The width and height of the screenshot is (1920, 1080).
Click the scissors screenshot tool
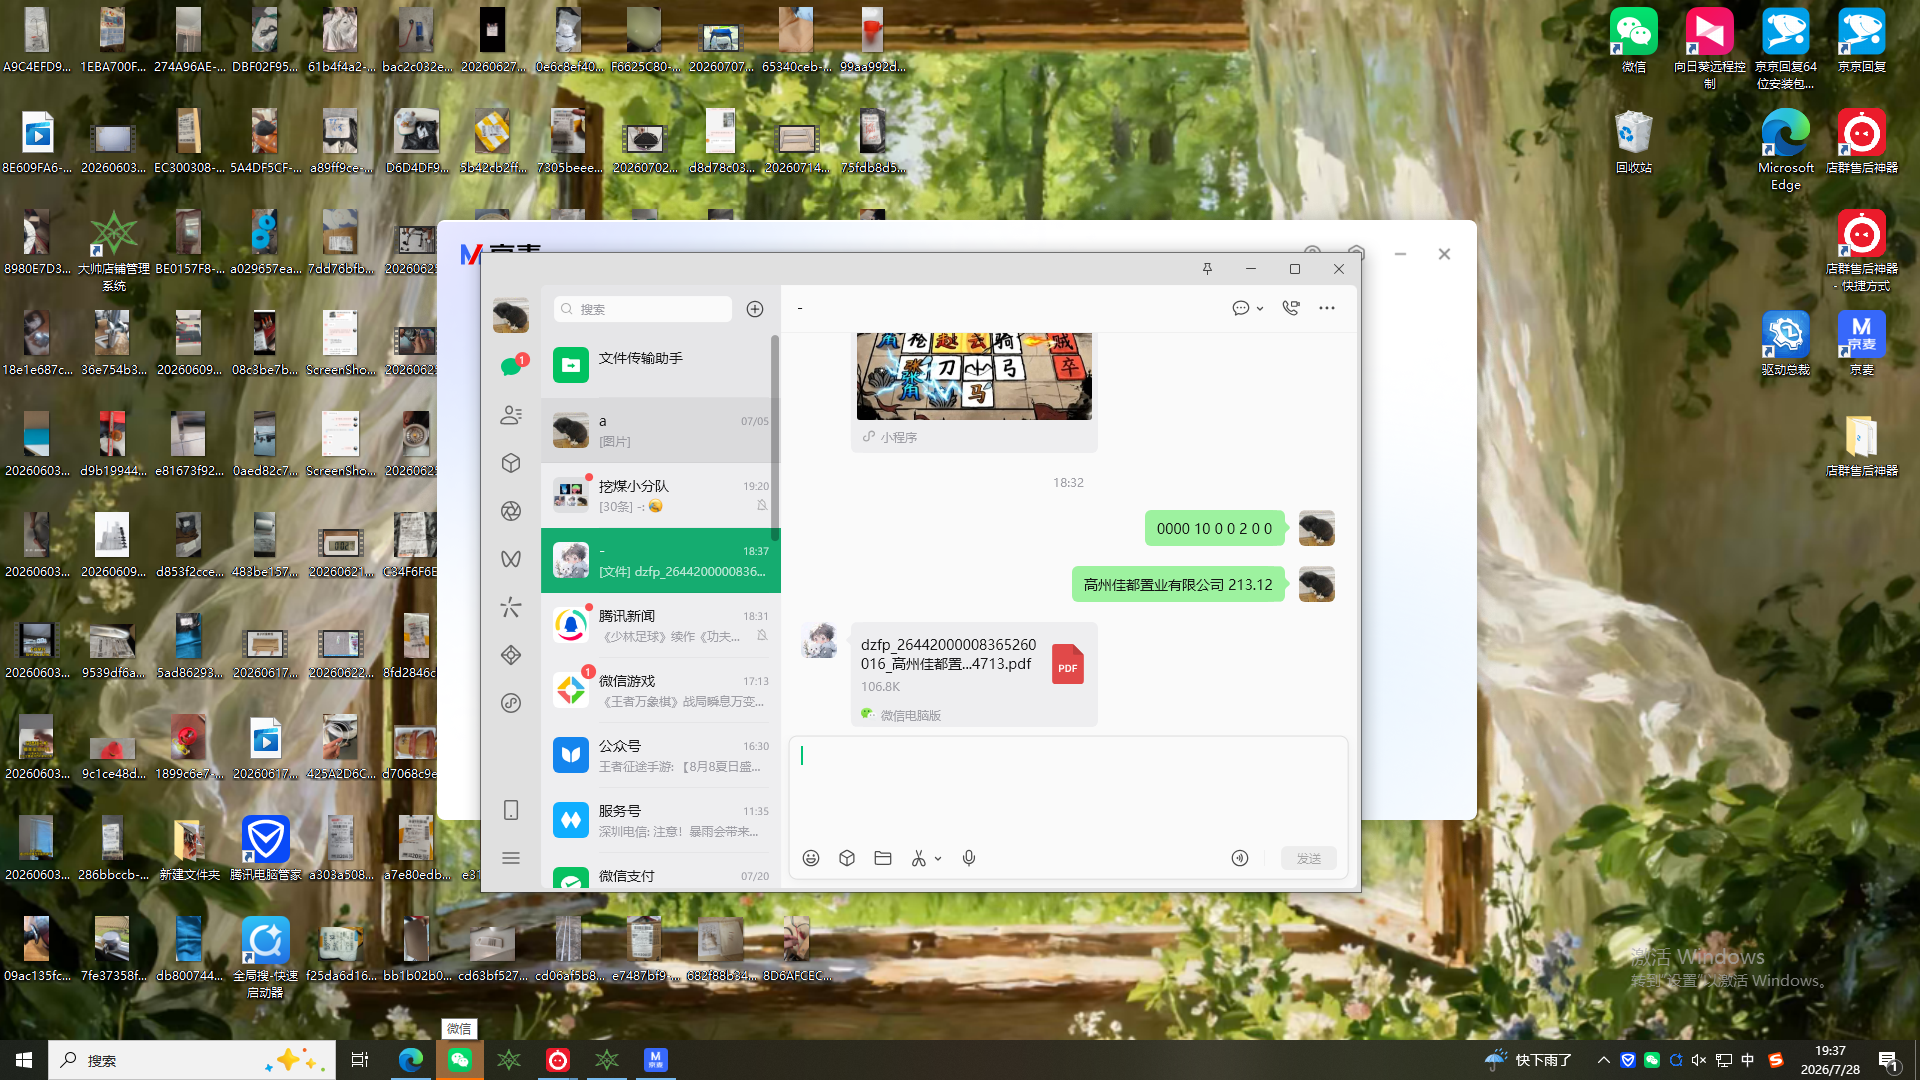tap(919, 858)
